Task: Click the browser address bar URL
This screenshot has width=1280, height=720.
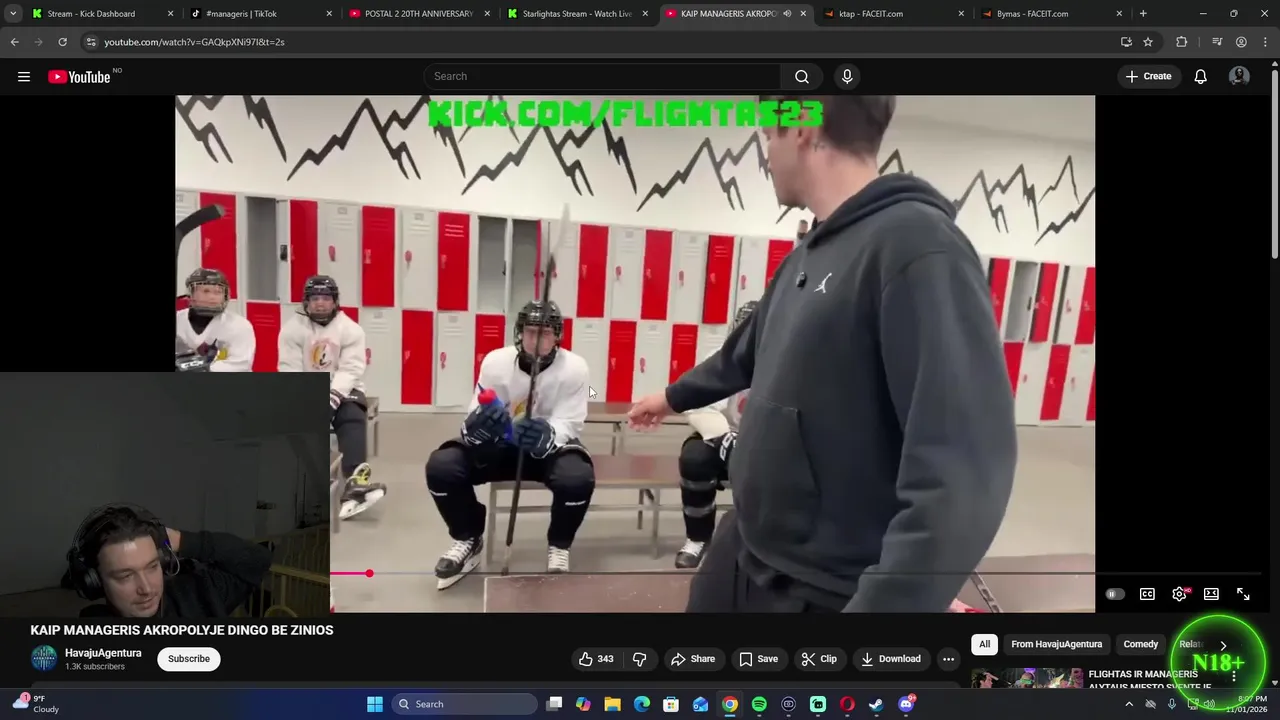Action: (x=194, y=42)
